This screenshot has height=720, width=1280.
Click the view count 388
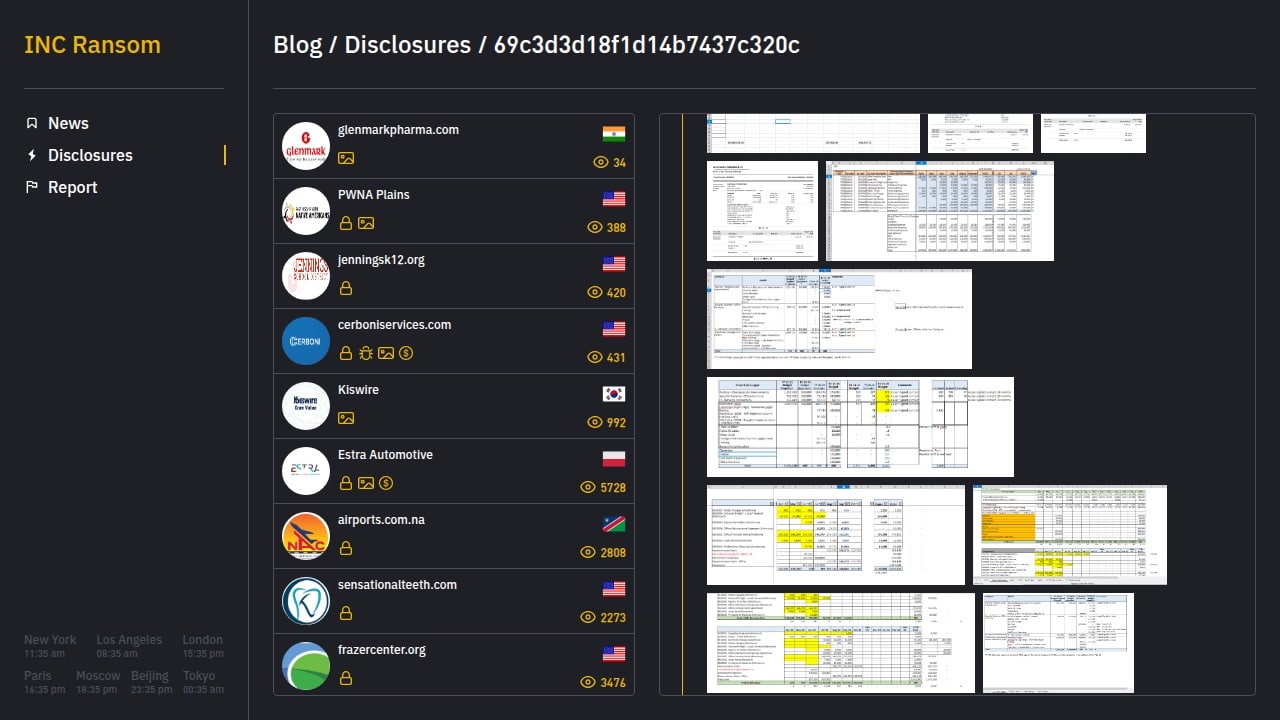[x=616, y=228]
